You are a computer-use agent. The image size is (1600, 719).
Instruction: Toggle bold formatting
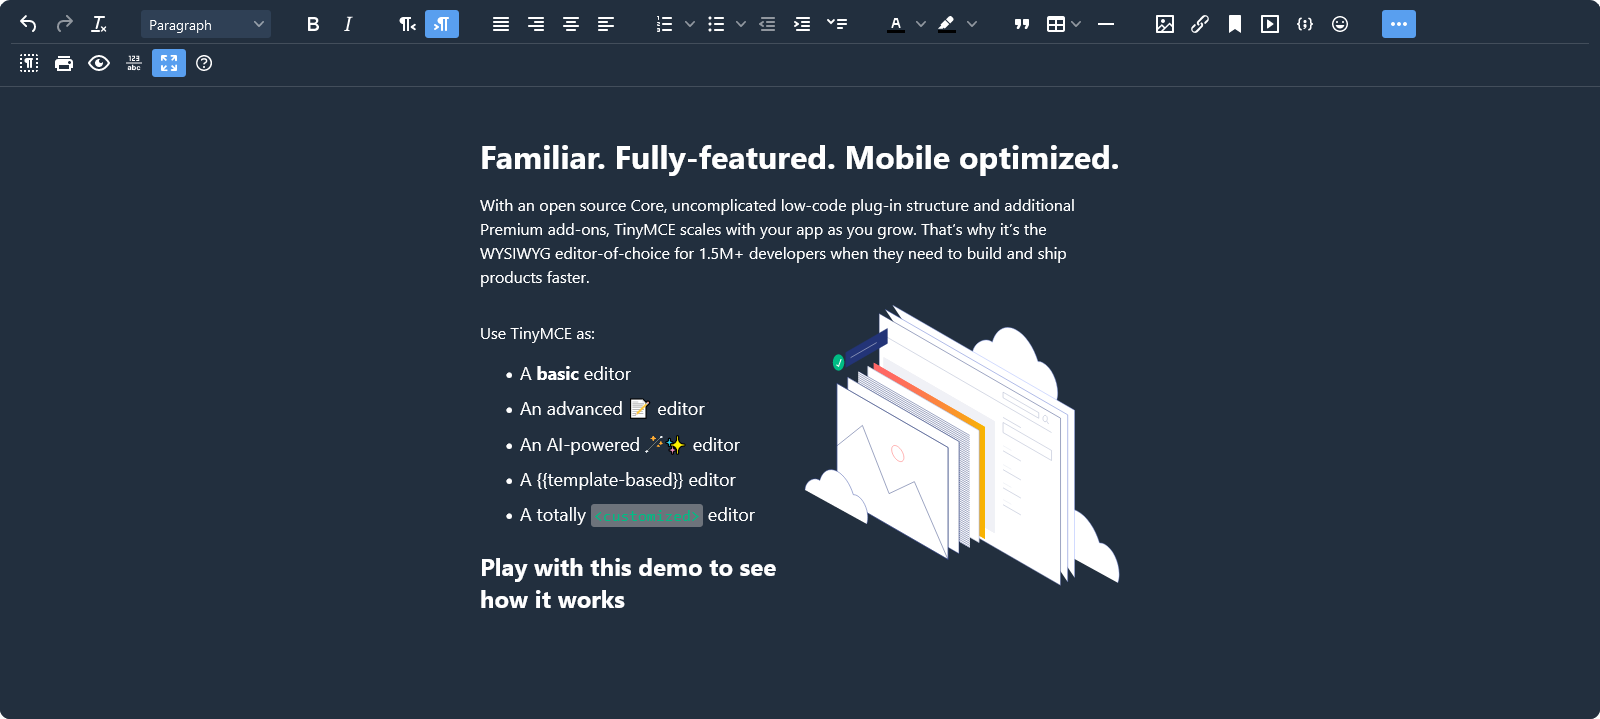[313, 24]
